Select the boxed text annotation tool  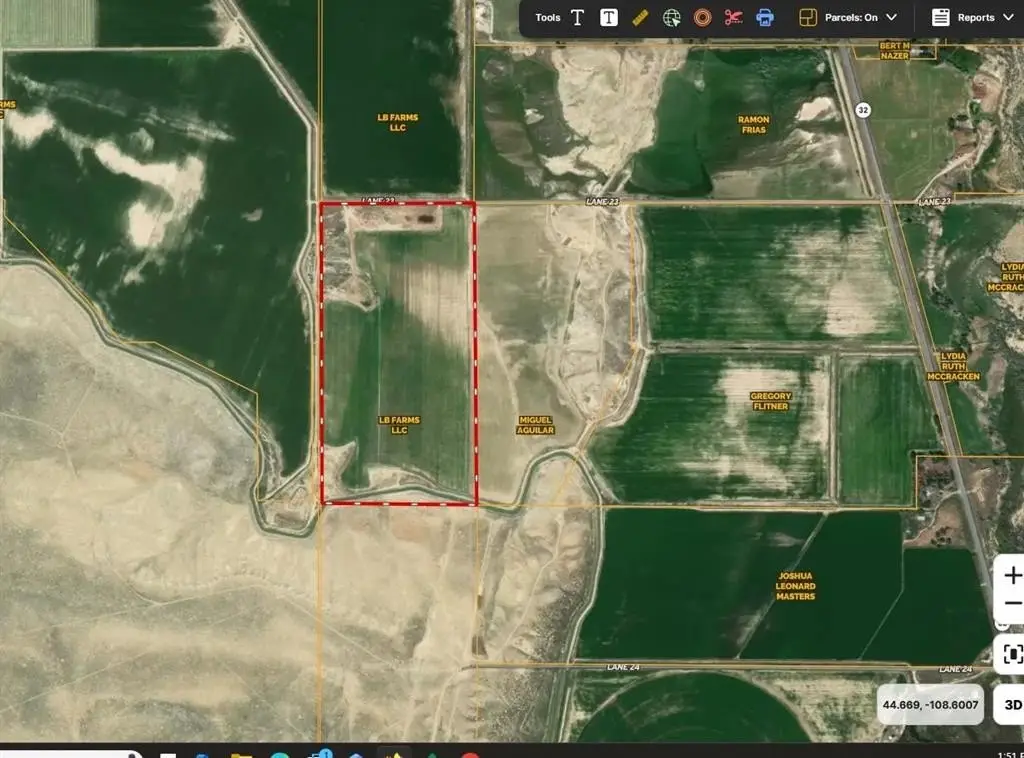coord(608,18)
